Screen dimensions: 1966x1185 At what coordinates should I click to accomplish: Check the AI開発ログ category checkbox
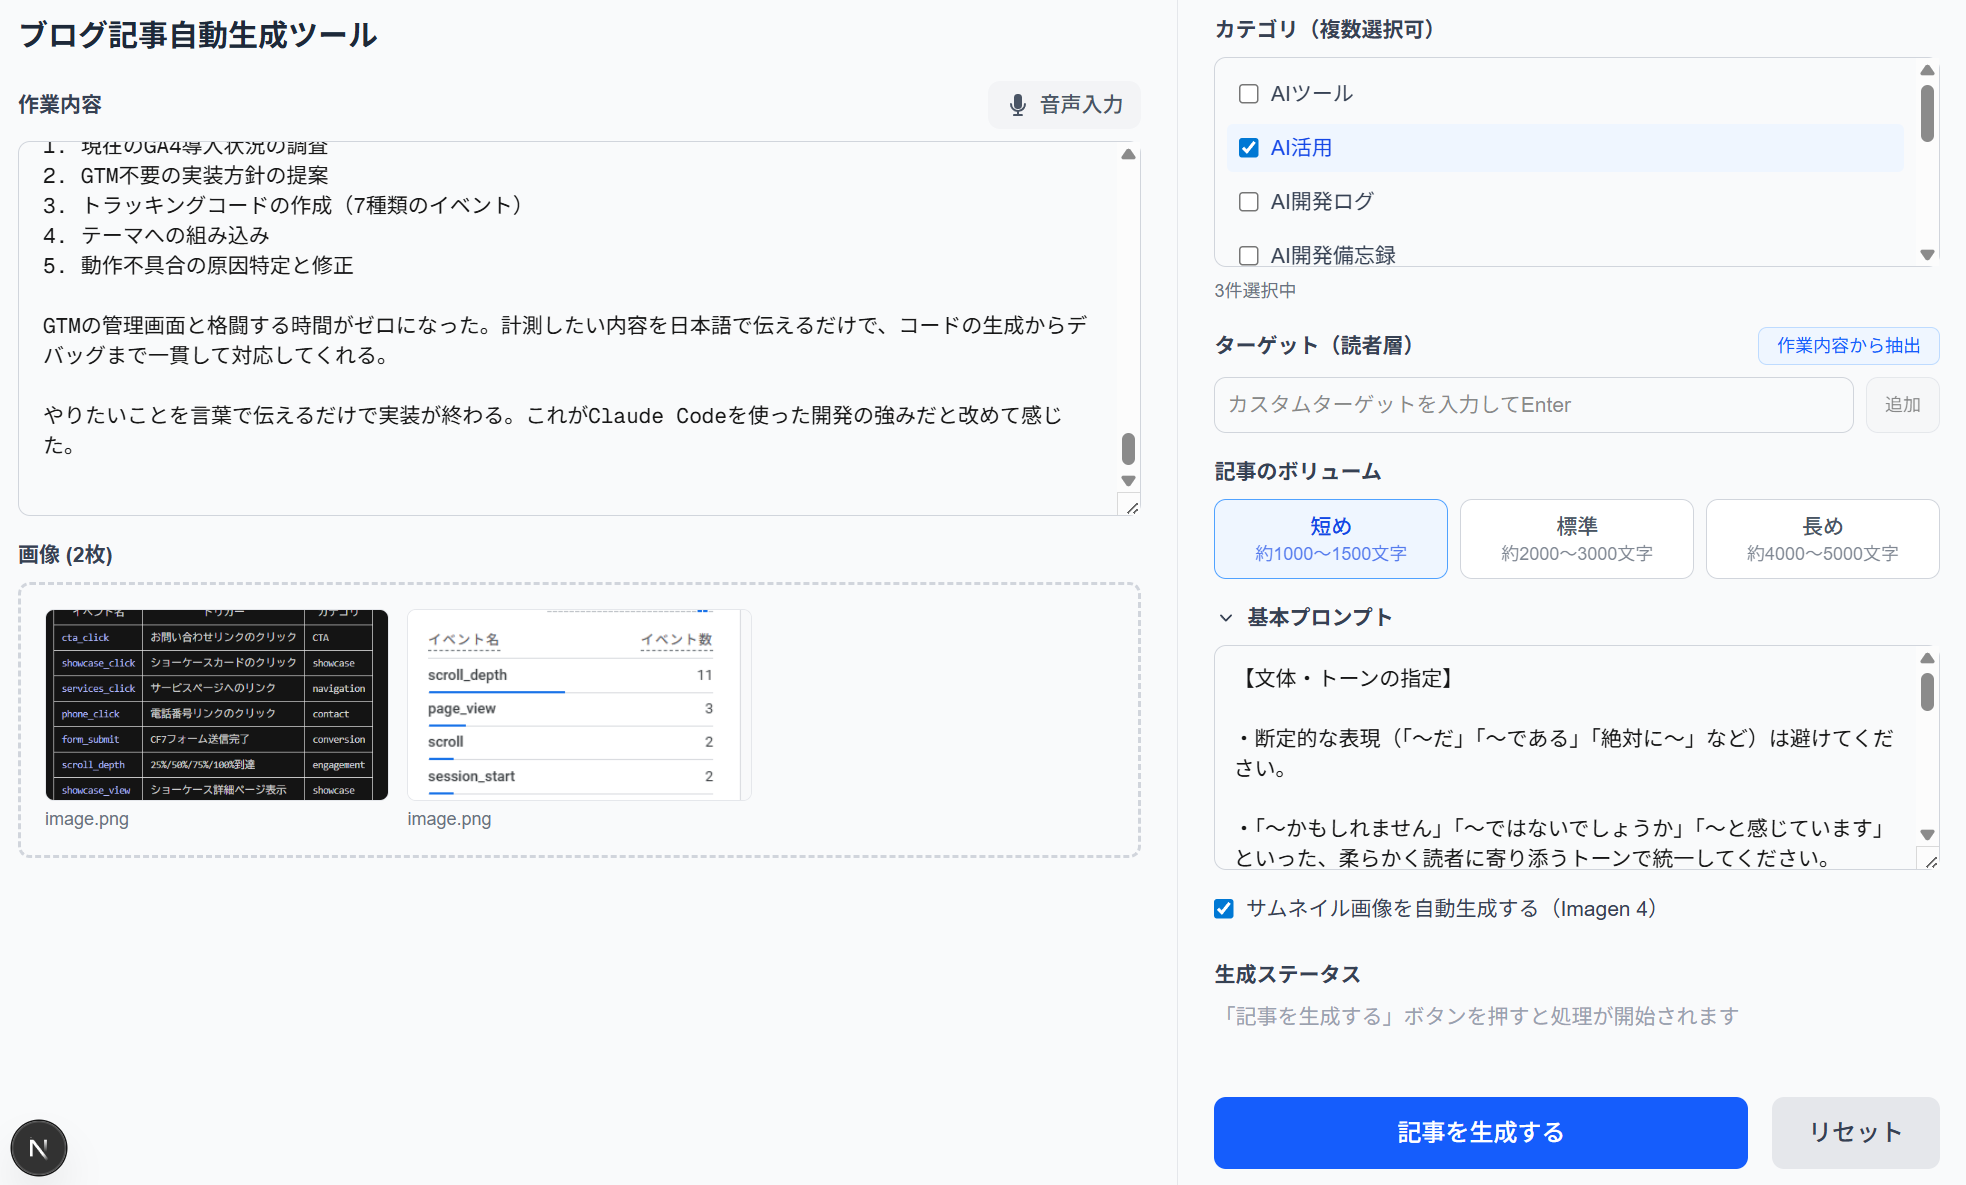(x=1248, y=202)
